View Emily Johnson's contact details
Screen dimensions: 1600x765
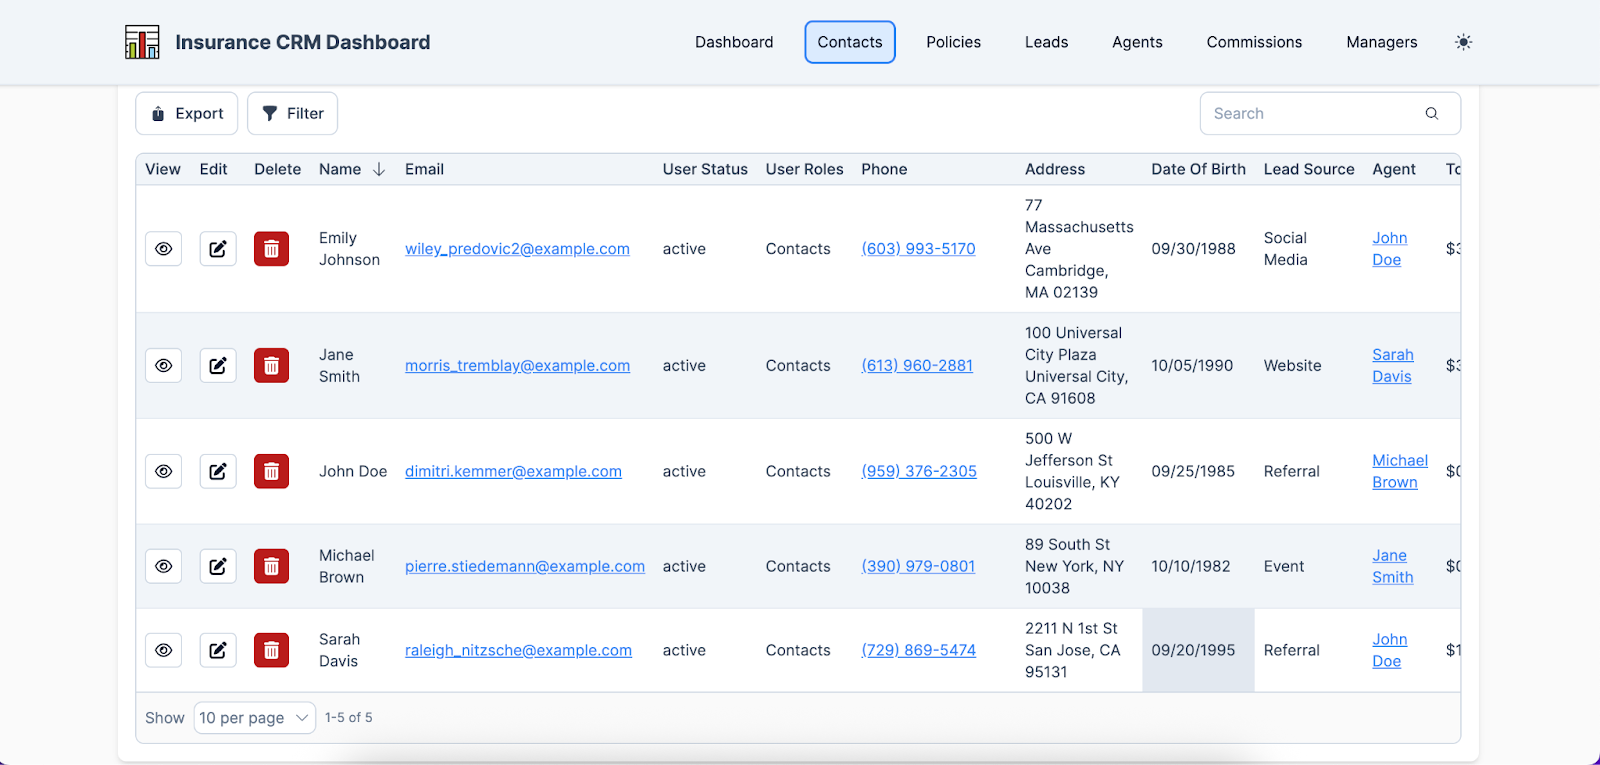coord(164,249)
